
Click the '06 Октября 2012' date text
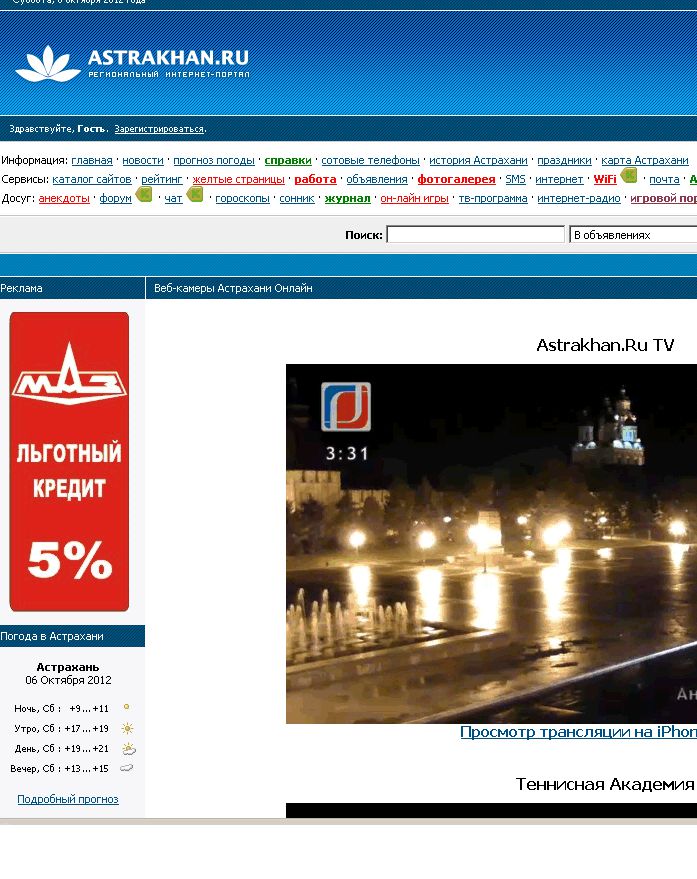(x=68, y=680)
